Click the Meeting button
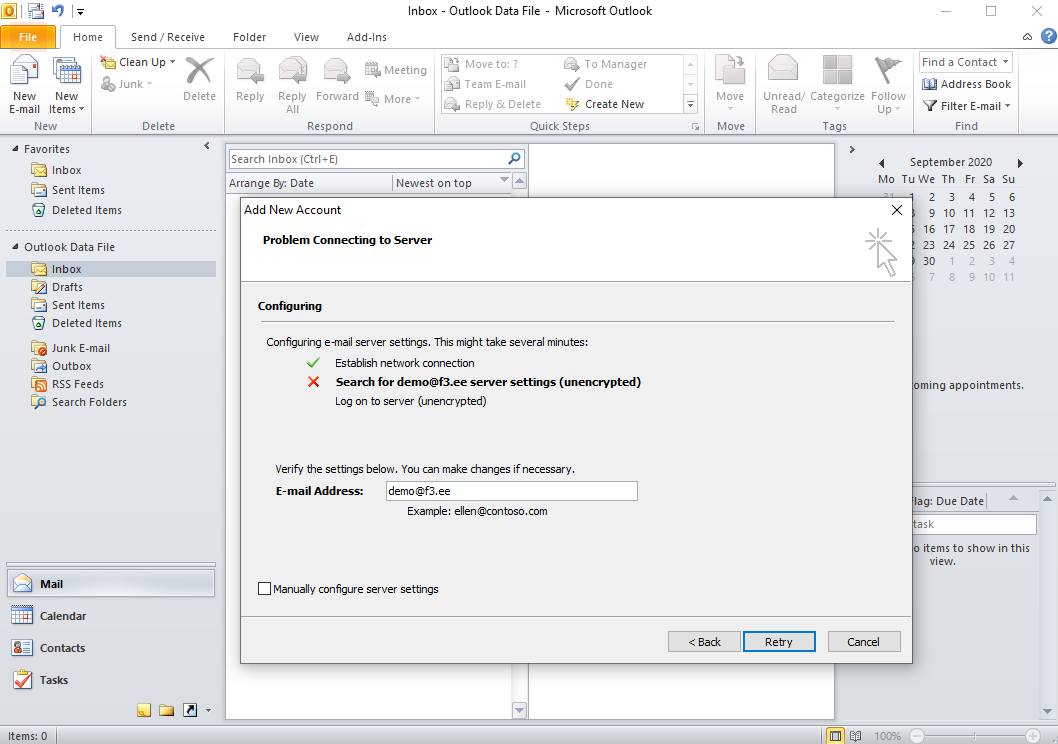 pyautogui.click(x=396, y=70)
